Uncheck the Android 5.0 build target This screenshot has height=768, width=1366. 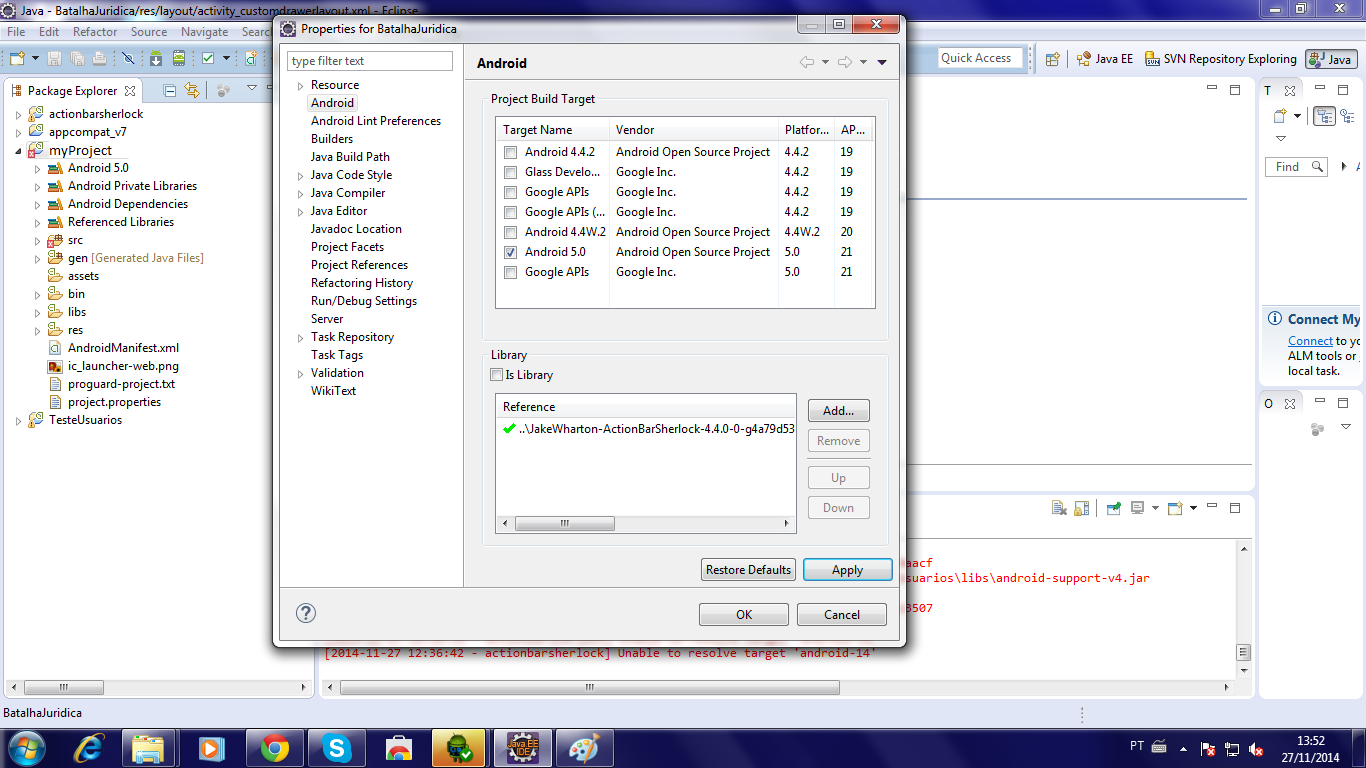click(511, 252)
